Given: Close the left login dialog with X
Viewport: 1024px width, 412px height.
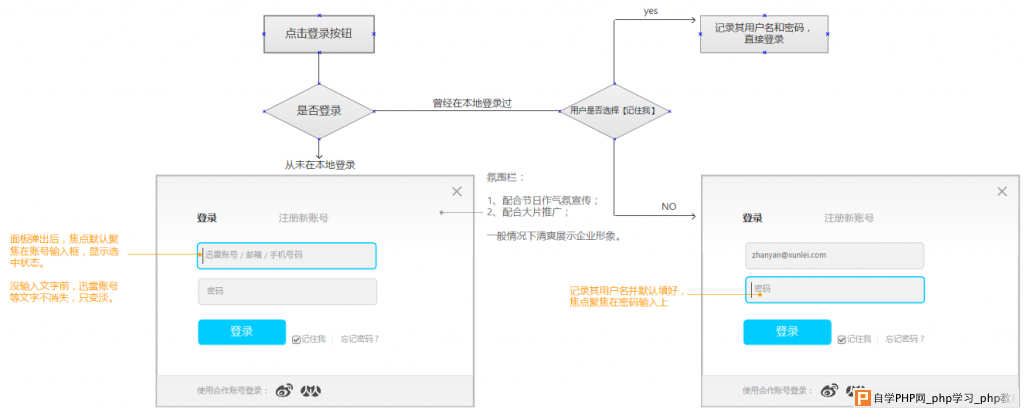Looking at the screenshot, I should click(x=457, y=191).
